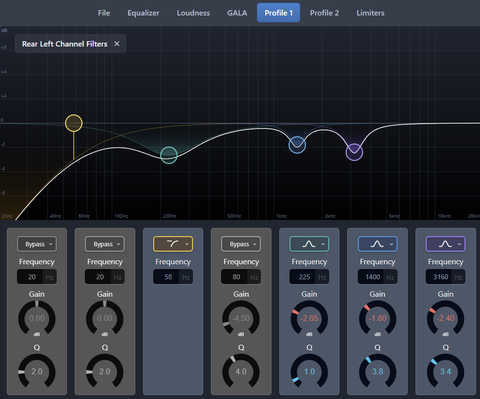Click second band Q knob reading 2.0

(x=105, y=372)
